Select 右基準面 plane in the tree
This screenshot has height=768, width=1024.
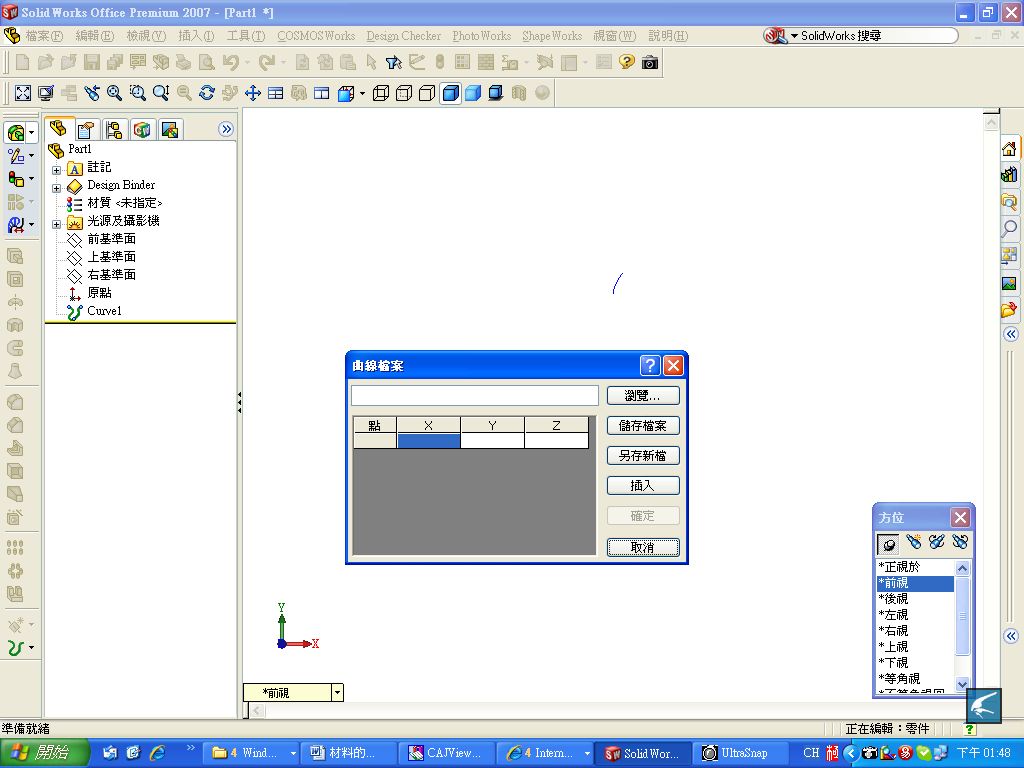[x=112, y=275]
